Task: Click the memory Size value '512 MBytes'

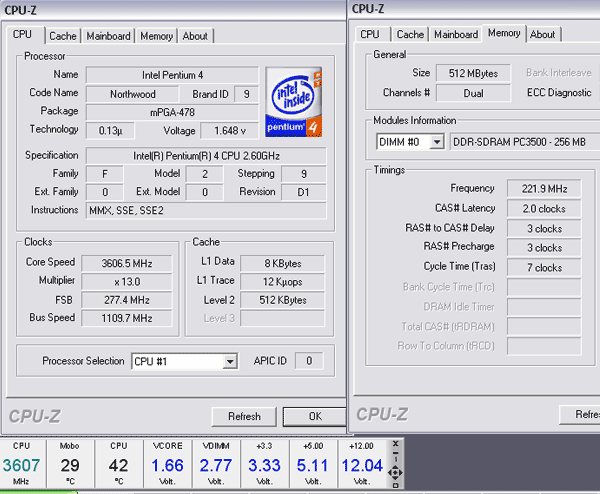Action: 473,73
